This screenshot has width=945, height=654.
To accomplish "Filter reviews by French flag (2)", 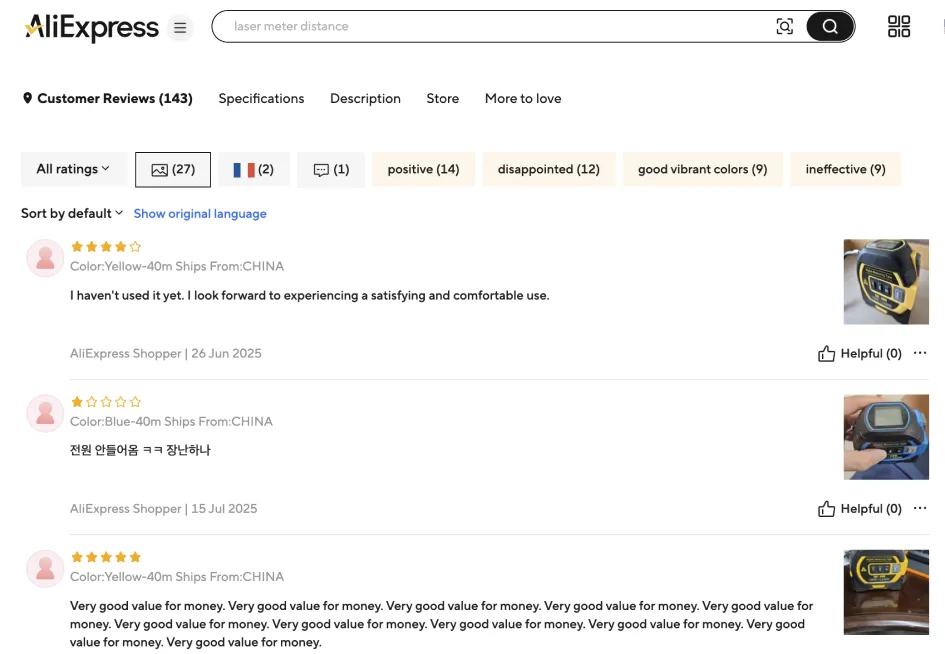I will 253,170.
